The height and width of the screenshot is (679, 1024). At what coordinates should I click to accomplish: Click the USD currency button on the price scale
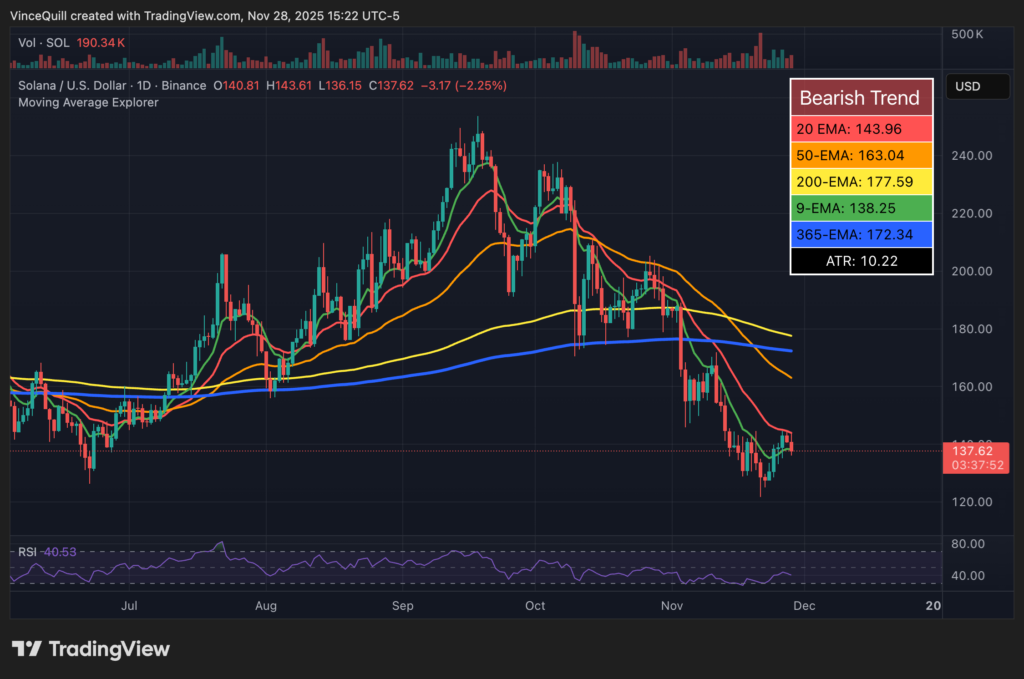[x=977, y=86]
